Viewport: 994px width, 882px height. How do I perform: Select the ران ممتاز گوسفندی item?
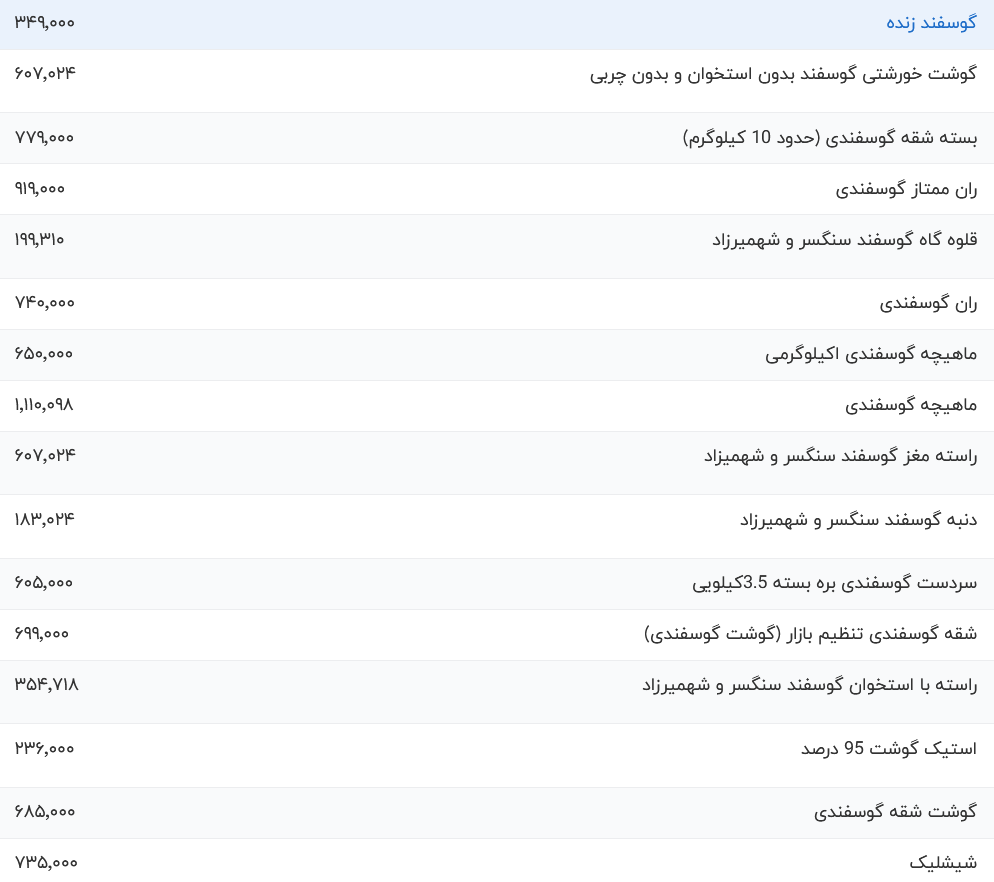pyautogui.click(x=905, y=188)
